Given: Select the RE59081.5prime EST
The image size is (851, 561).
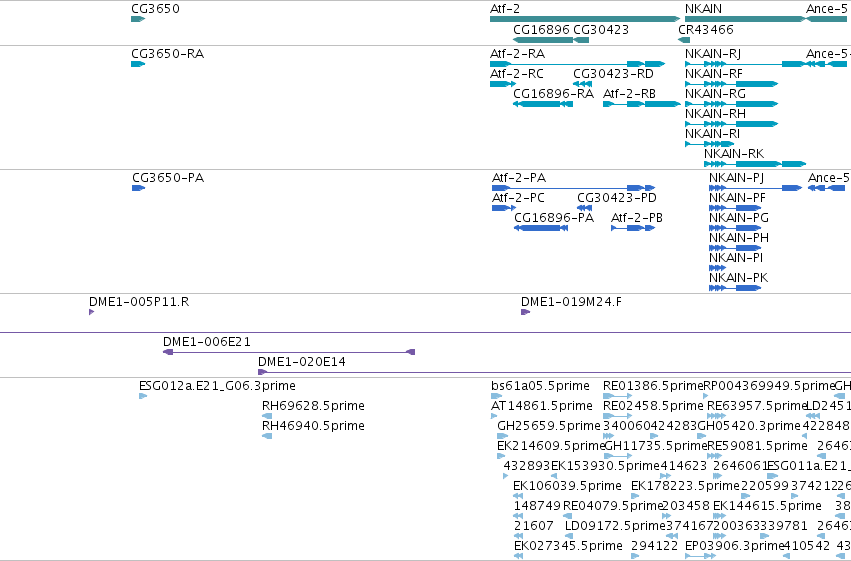Looking at the screenshot, I should (716, 456).
